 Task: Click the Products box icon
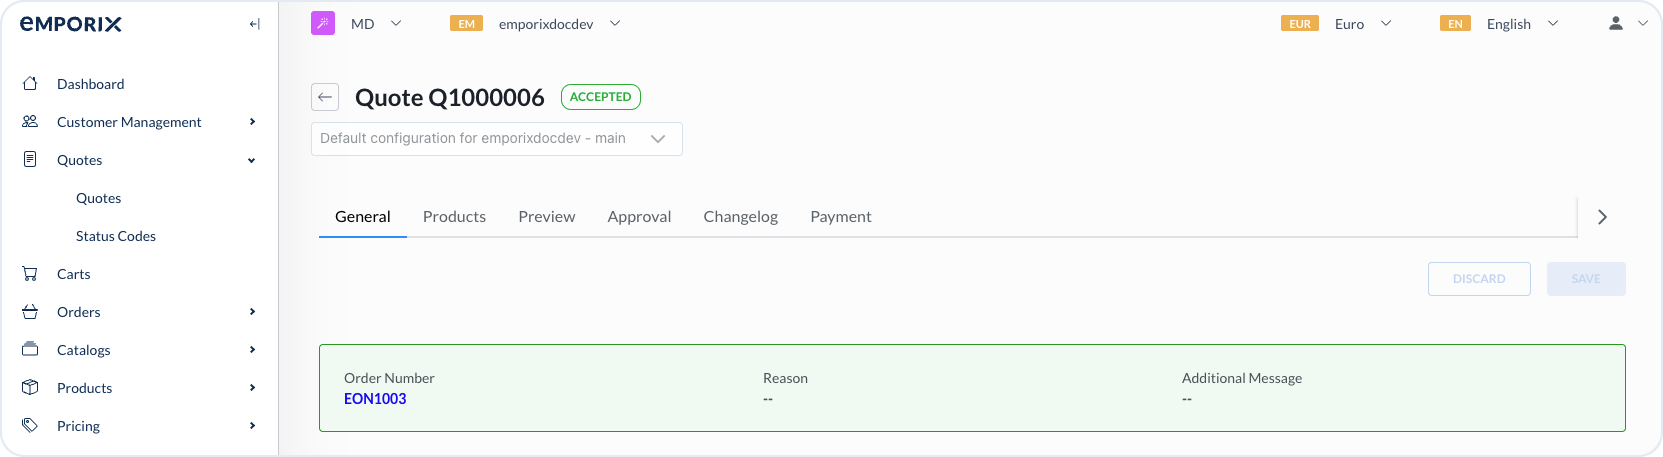(x=30, y=388)
